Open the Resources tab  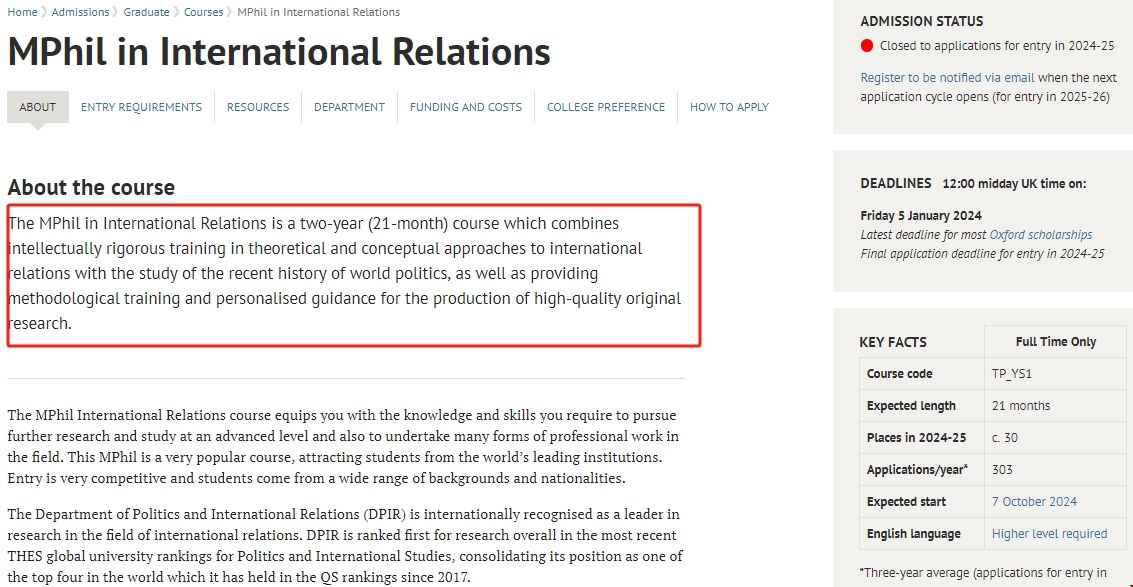pyautogui.click(x=258, y=107)
